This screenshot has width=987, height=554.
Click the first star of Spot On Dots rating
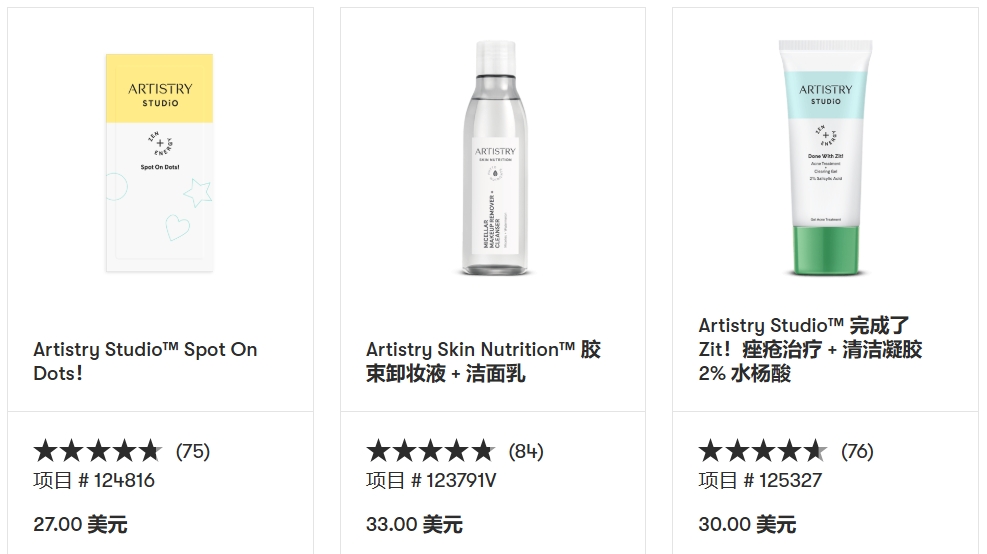45,451
